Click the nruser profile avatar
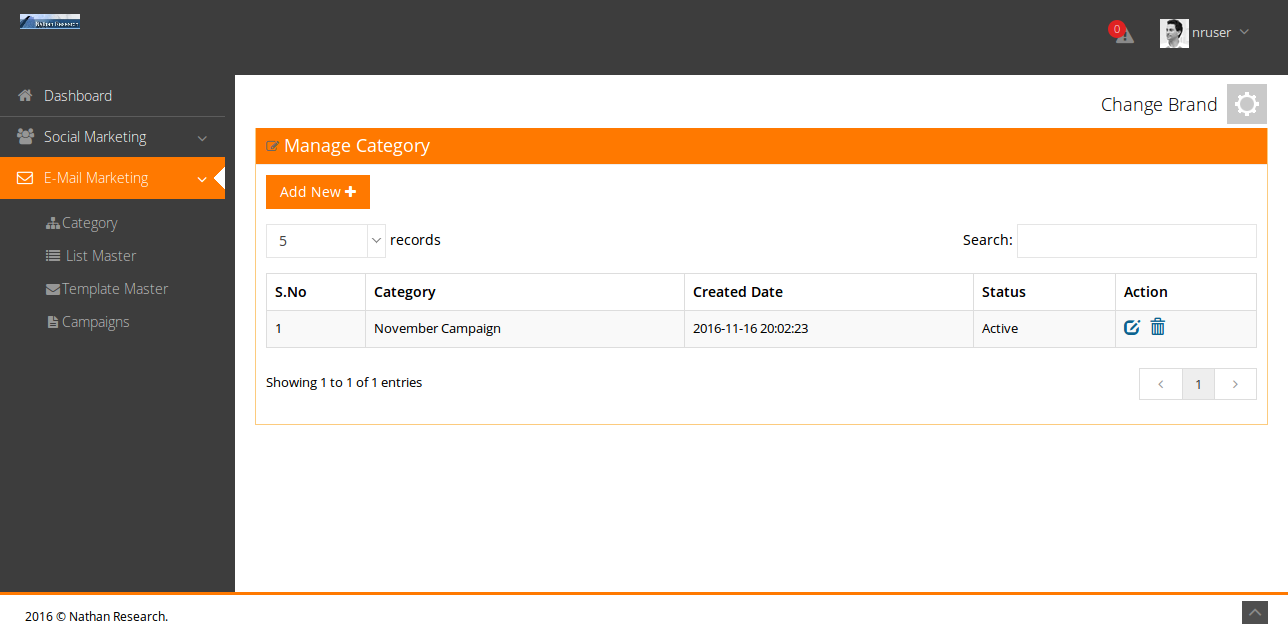 point(1174,33)
